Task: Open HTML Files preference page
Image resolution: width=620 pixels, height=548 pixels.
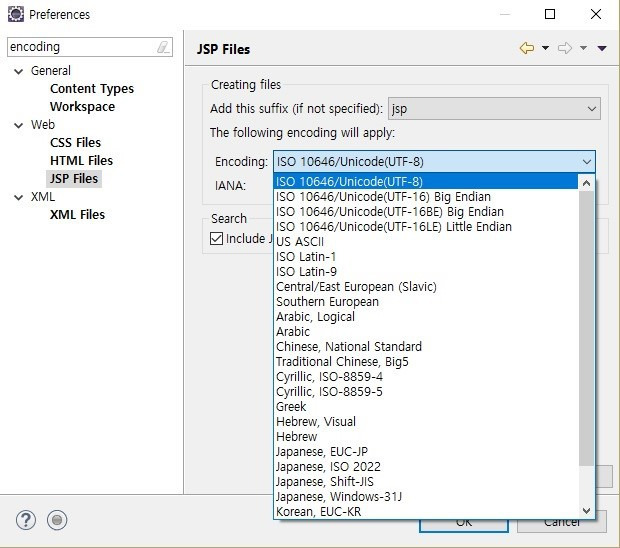Action: point(81,161)
